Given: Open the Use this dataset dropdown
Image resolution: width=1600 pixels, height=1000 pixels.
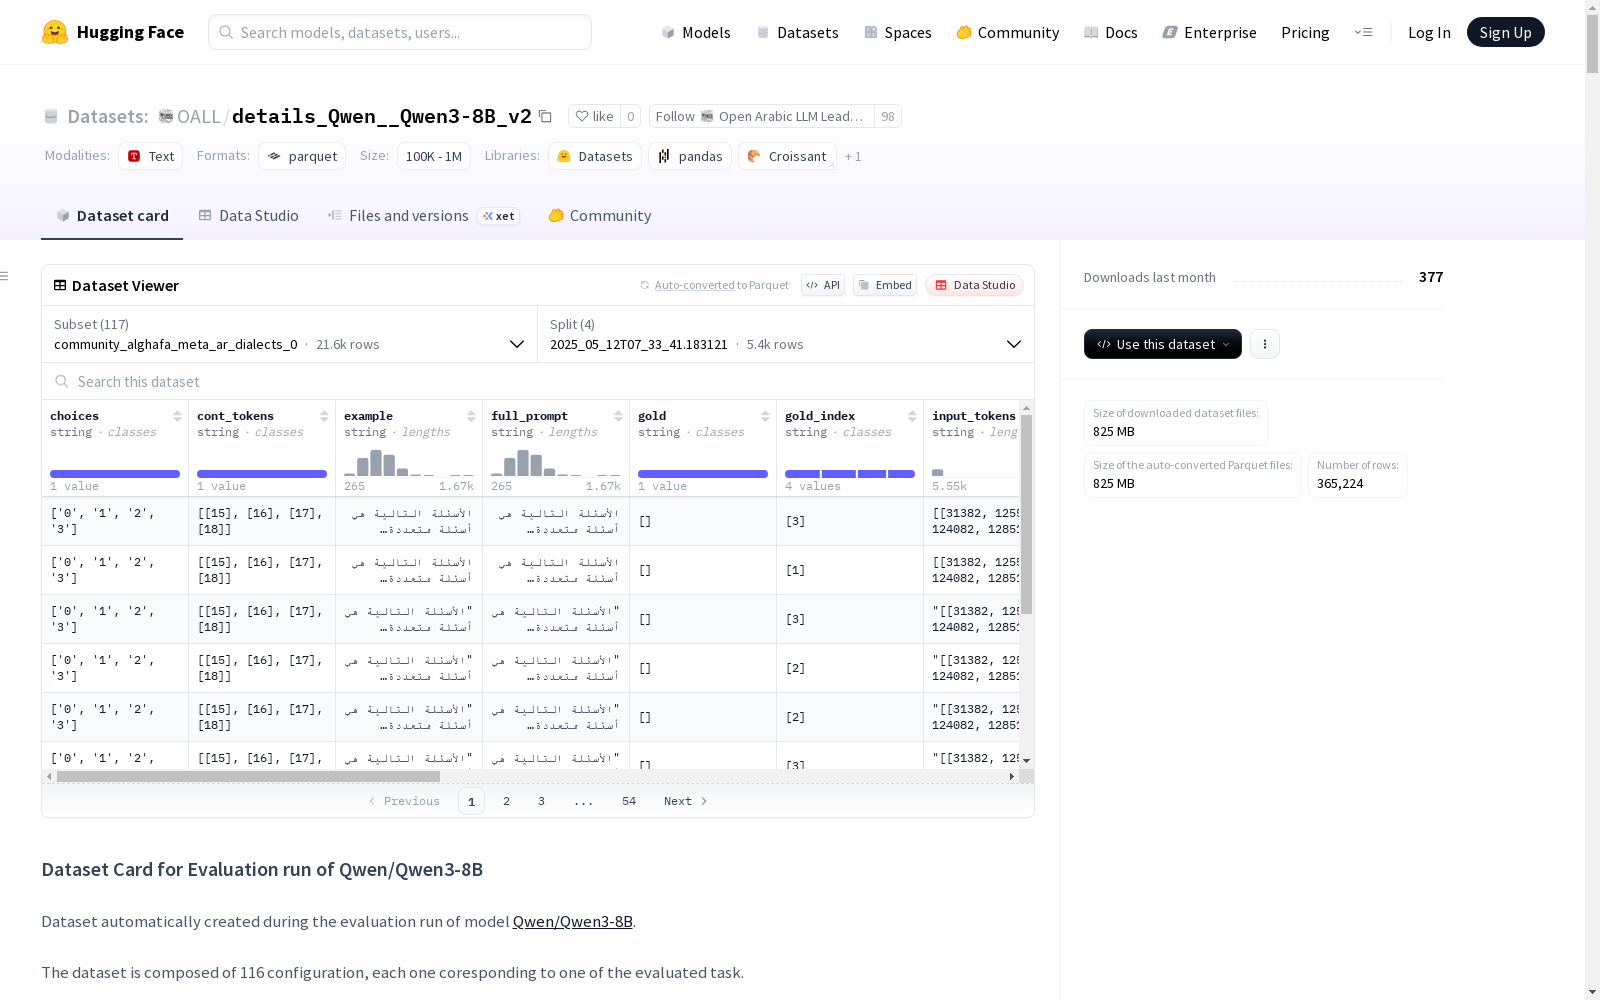Looking at the screenshot, I should pos(1163,344).
